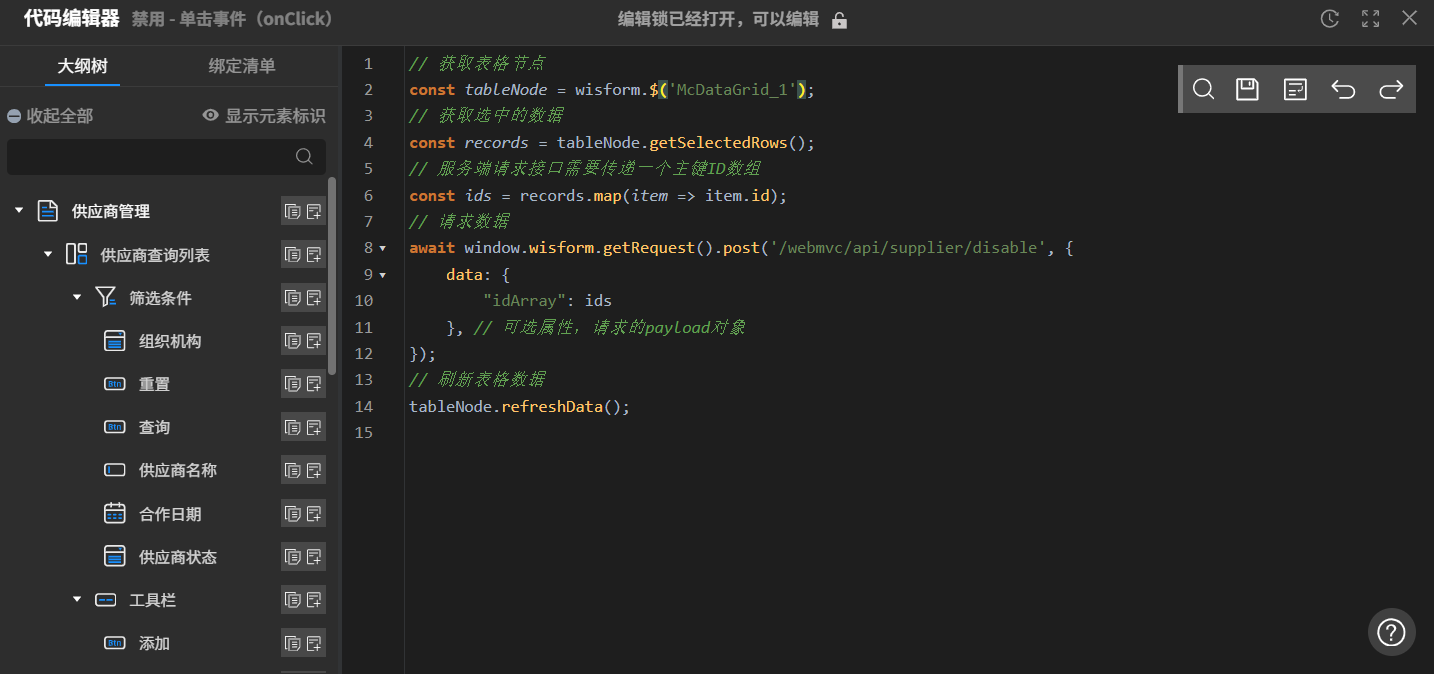
Task: Undo the last edit using the undo arrow
Action: 1343,89
